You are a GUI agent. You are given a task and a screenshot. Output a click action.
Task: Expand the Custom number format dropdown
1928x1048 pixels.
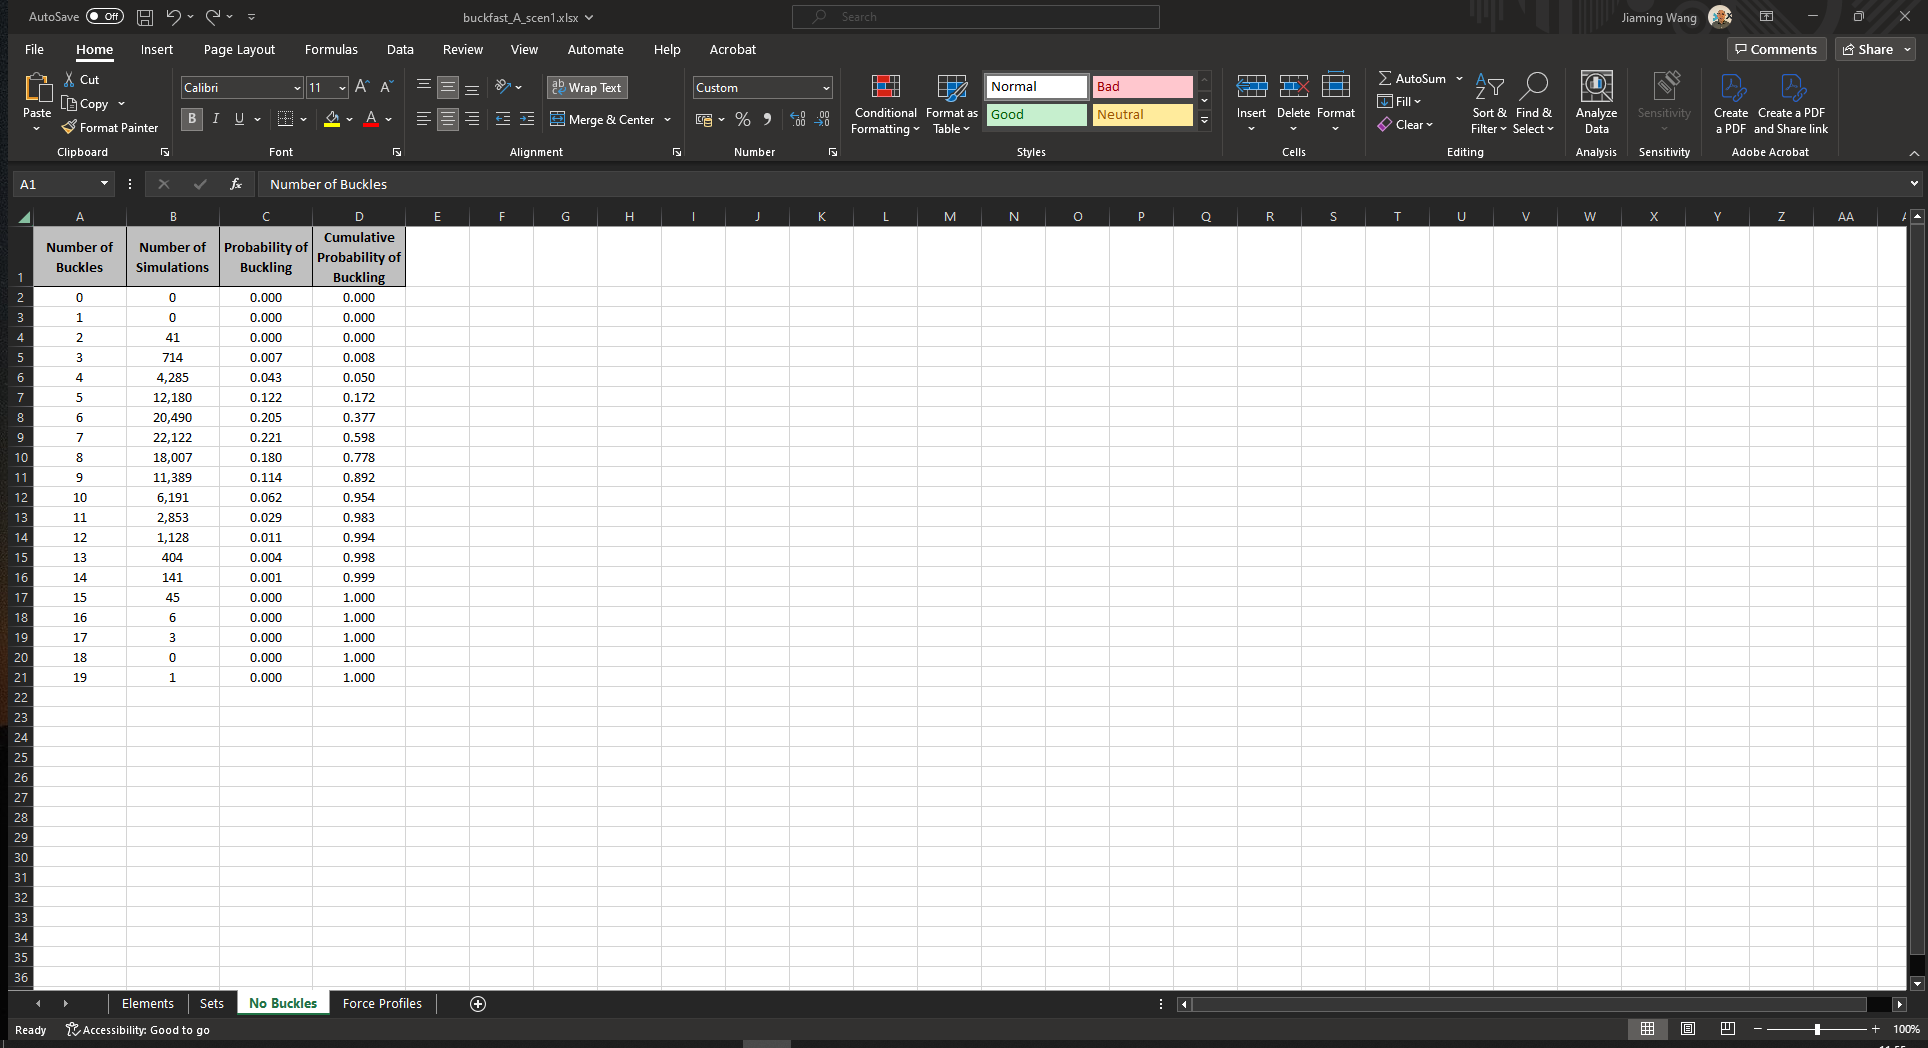point(826,88)
